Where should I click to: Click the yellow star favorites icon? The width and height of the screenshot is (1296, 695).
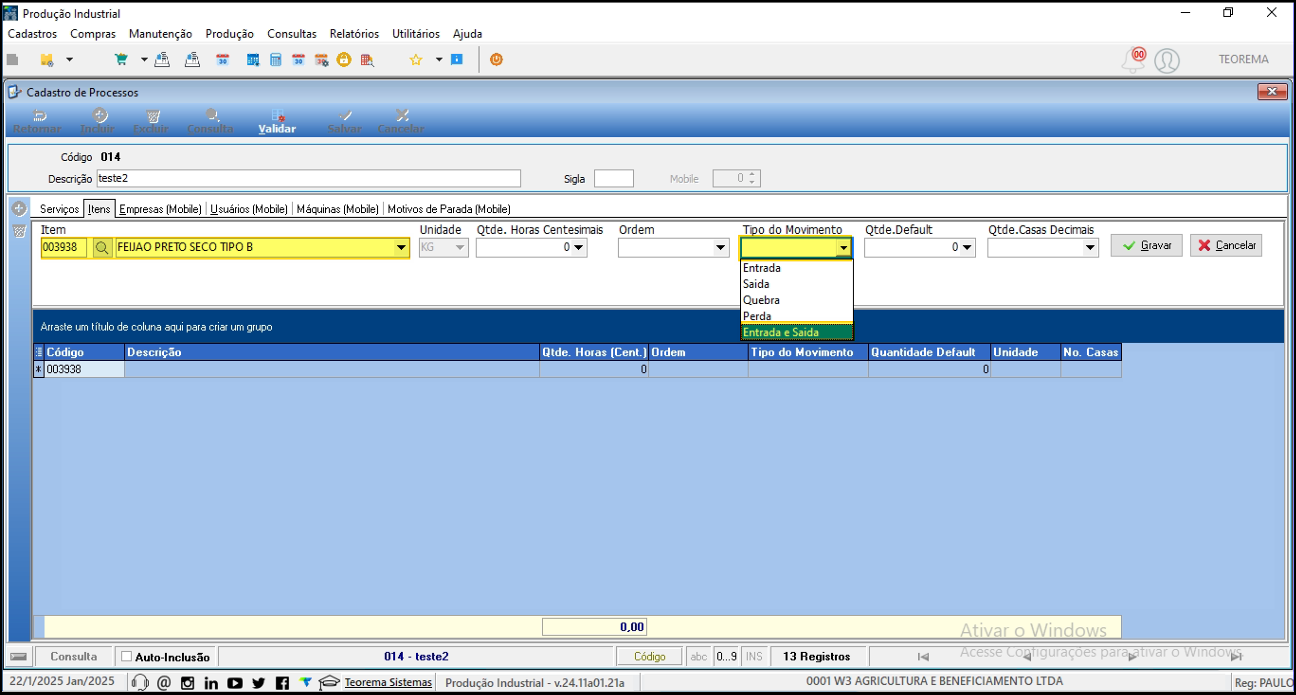click(x=416, y=60)
